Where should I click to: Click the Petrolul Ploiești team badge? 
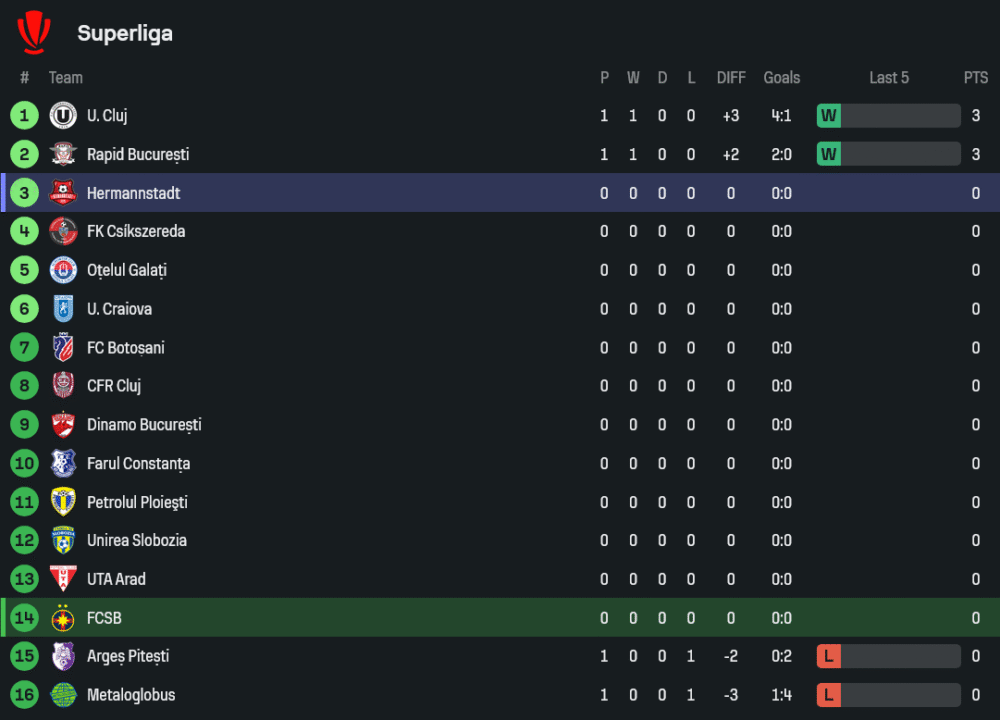pos(63,502)
